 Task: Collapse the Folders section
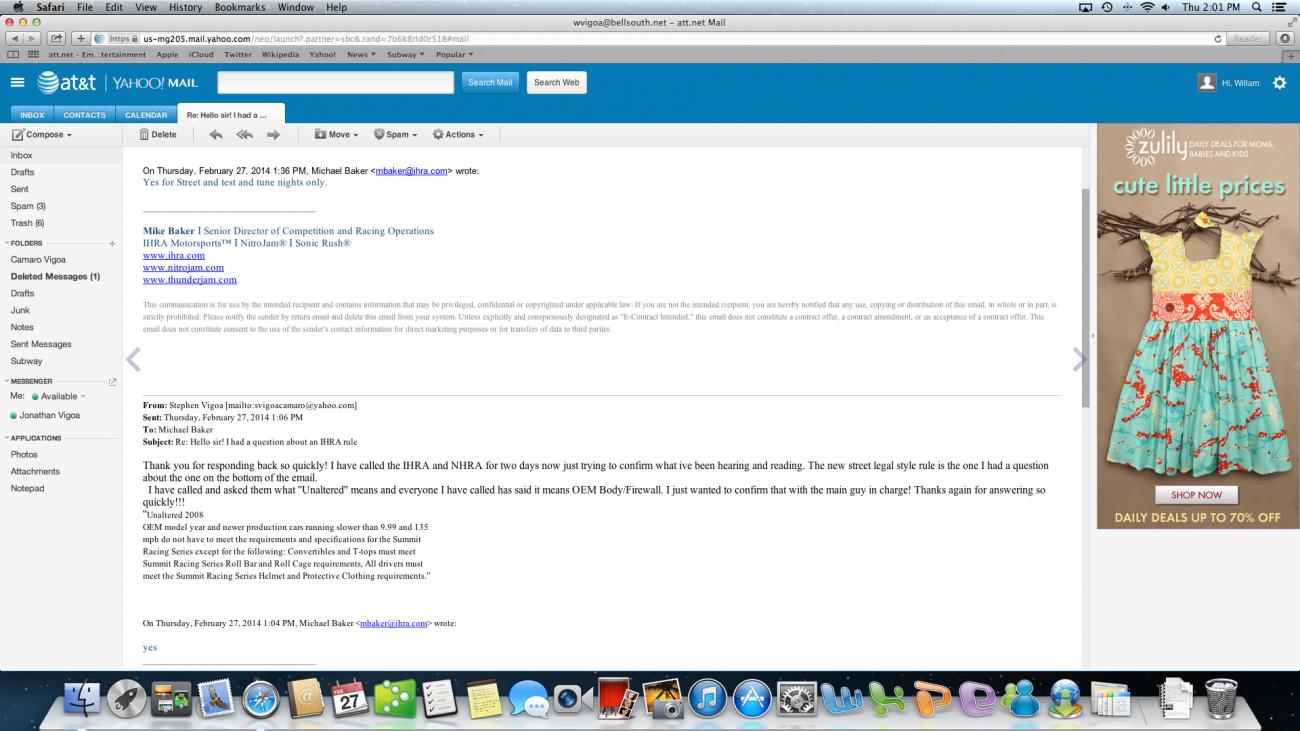tap(7, 243)
